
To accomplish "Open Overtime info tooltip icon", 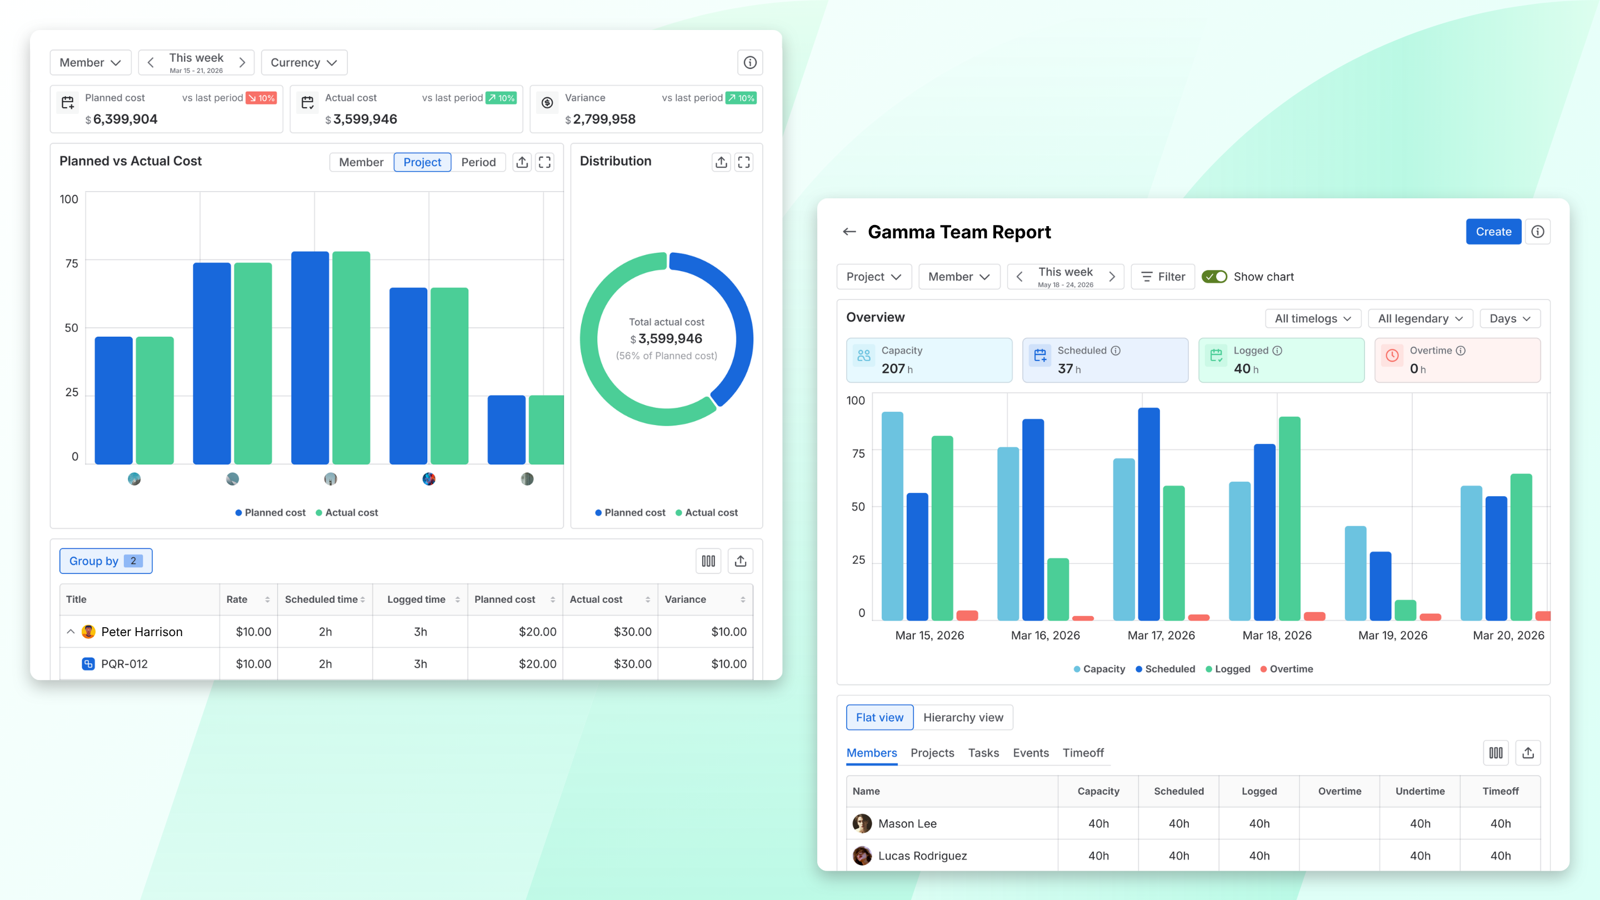I will tap(1461, 351).
